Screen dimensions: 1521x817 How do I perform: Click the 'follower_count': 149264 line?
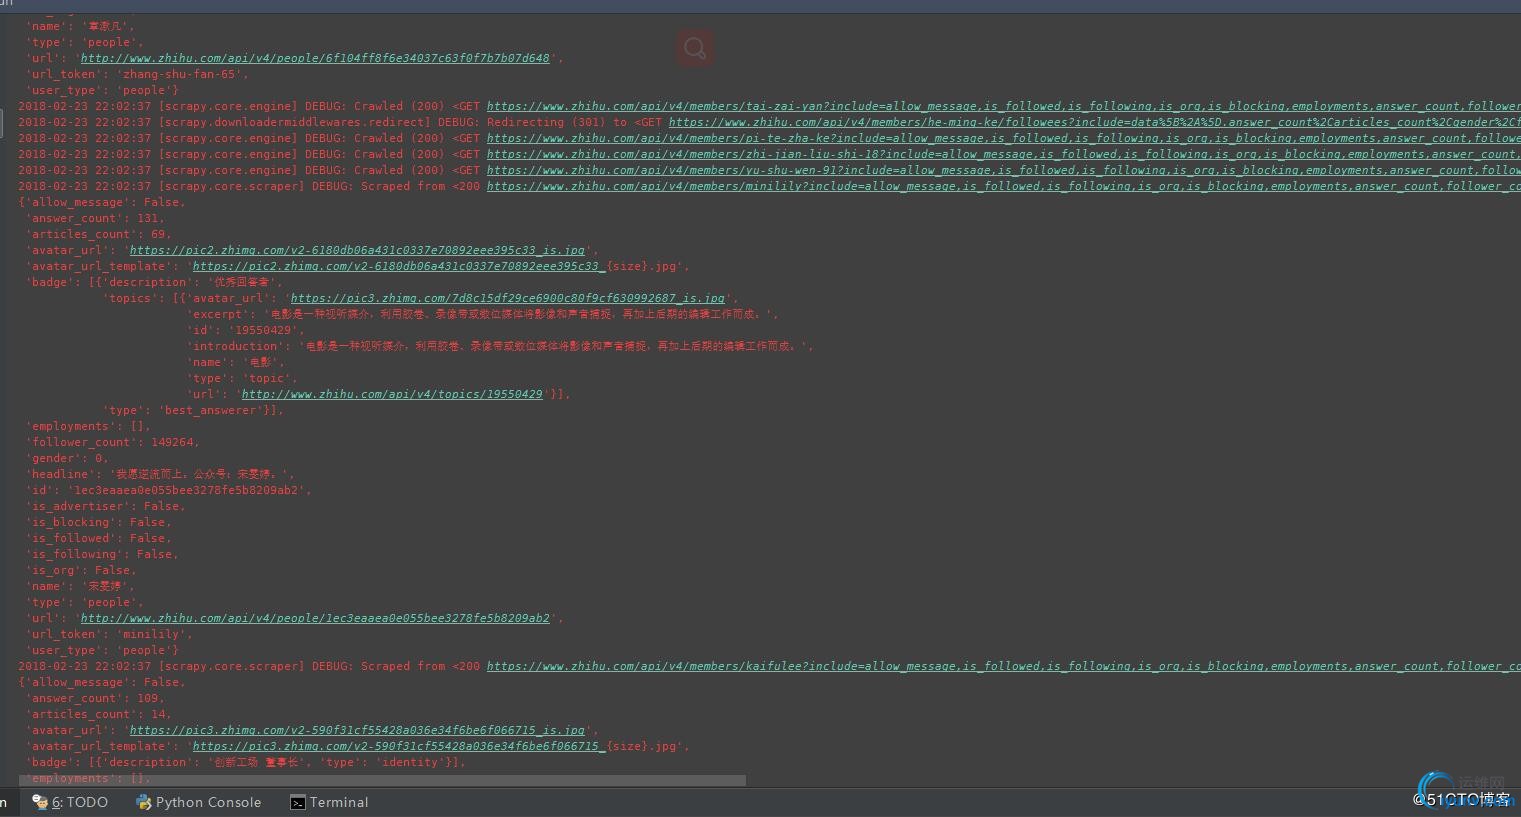112,442
